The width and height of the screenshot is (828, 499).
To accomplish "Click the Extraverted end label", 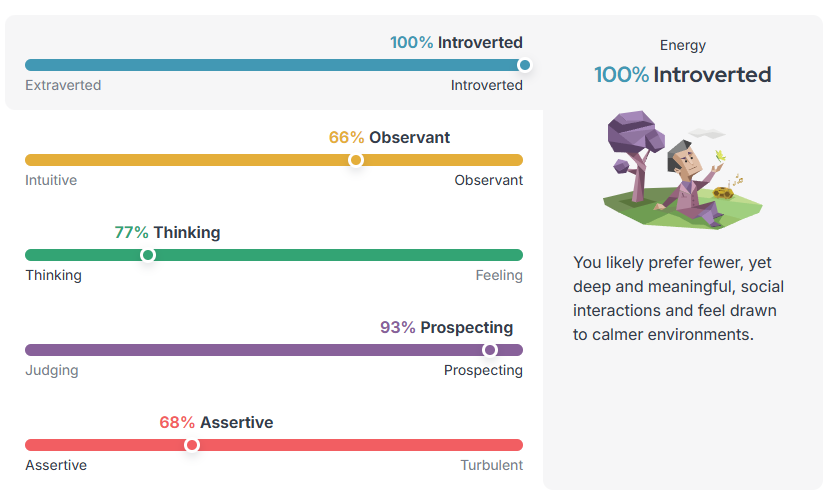I will click(63, 85).
